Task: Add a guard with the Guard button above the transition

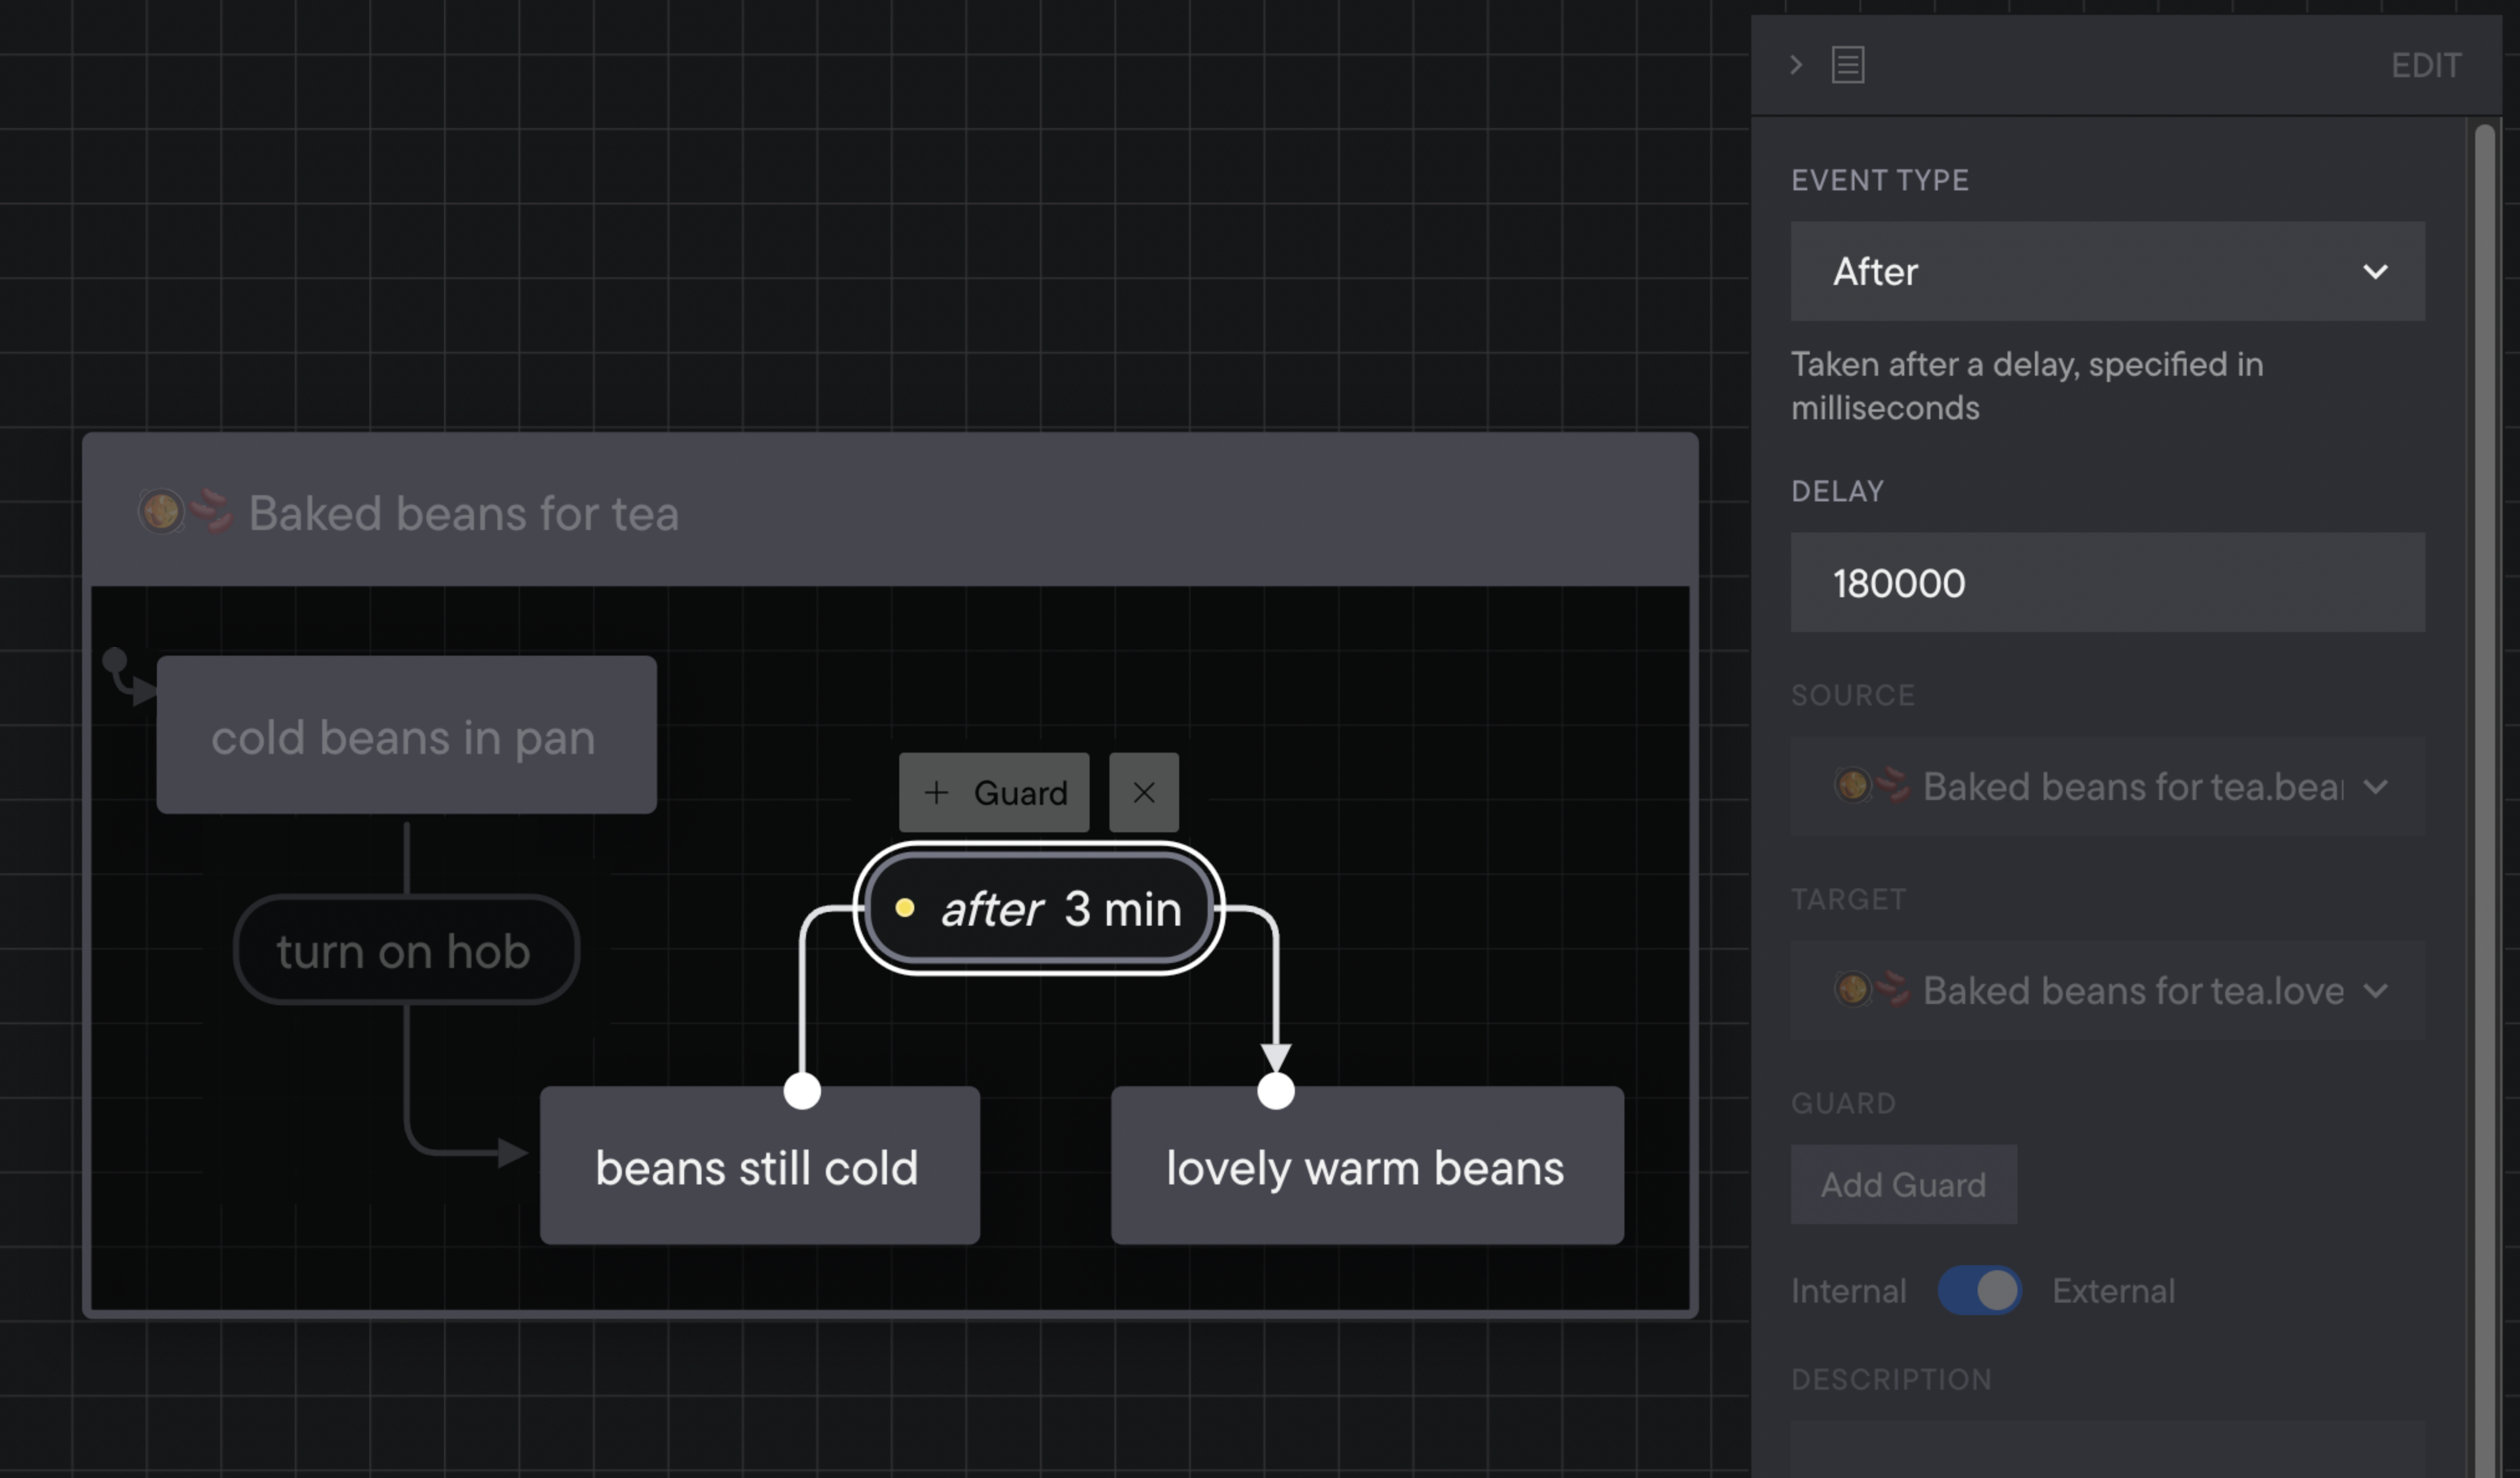Action: (994, 792)
